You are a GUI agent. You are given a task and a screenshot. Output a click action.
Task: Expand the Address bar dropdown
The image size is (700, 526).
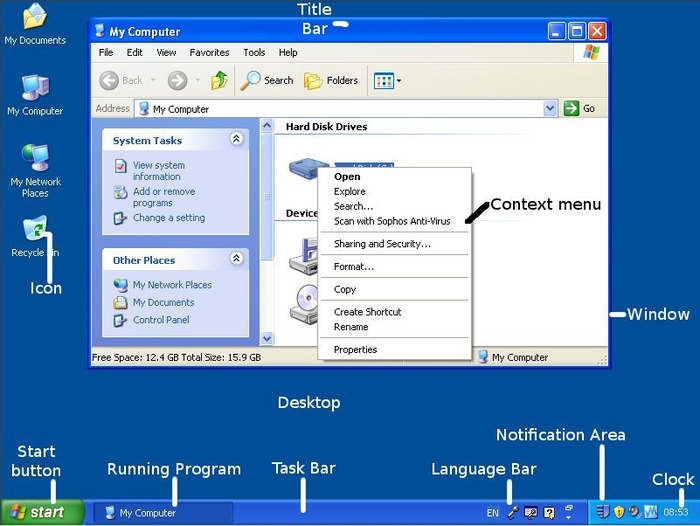pos(550,109)
